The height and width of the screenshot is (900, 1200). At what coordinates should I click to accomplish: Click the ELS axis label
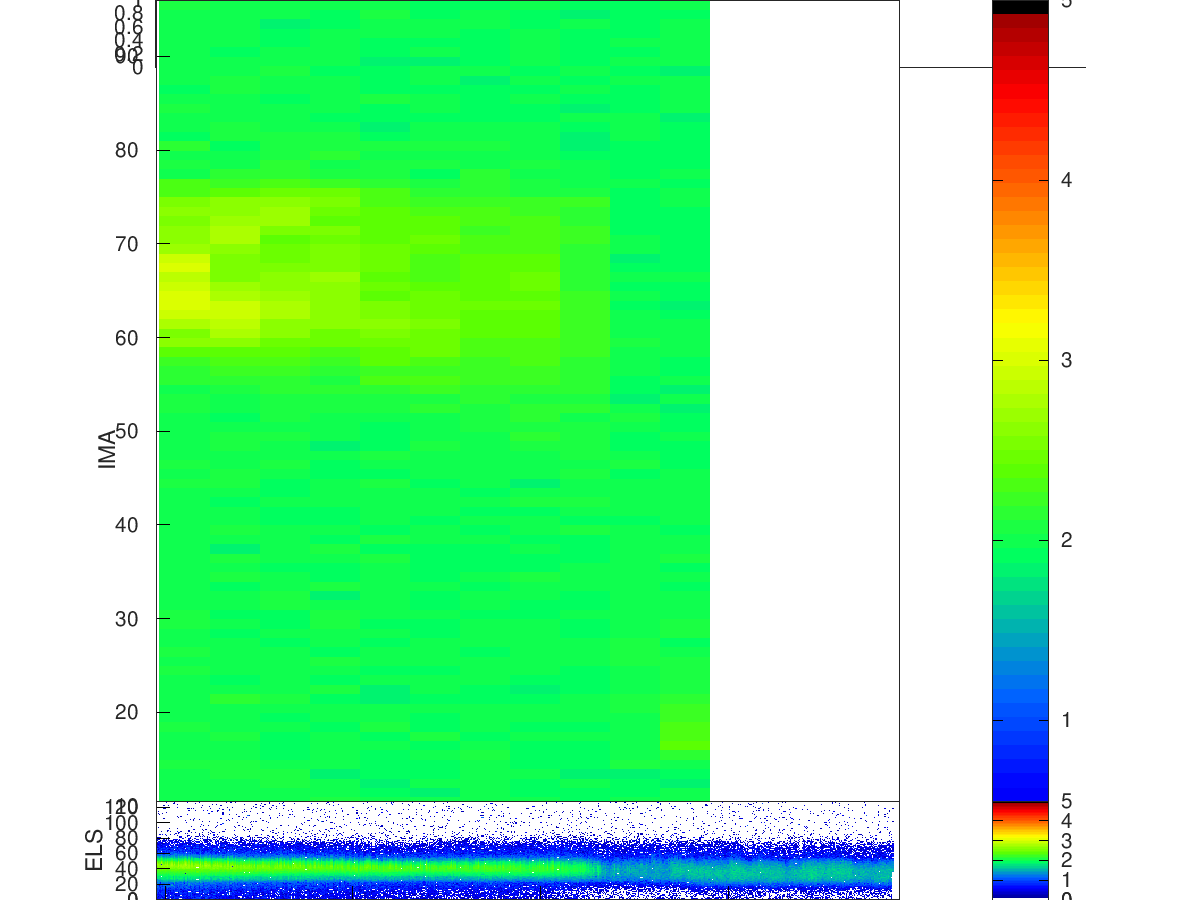click(95, 850)
